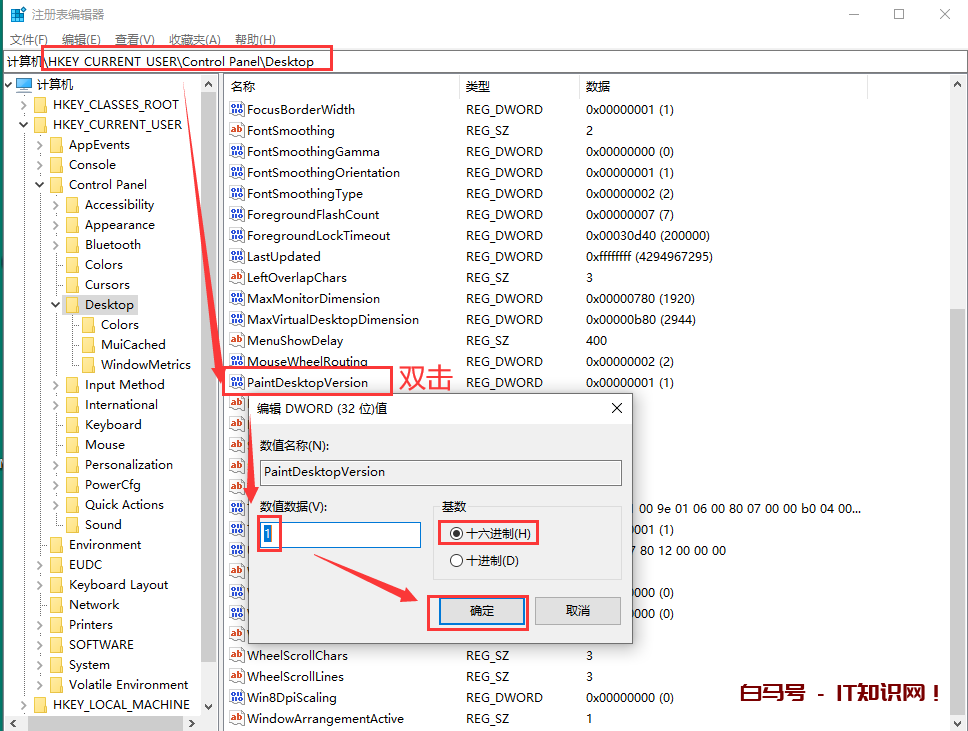Open the 文件(F) menu
968x731 pixels.
[28, 40]
